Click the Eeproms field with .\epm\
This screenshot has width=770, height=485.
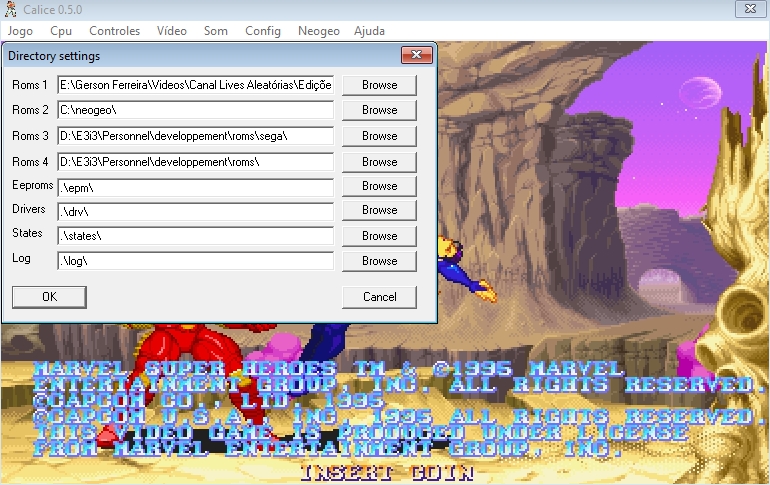[195, 188]
